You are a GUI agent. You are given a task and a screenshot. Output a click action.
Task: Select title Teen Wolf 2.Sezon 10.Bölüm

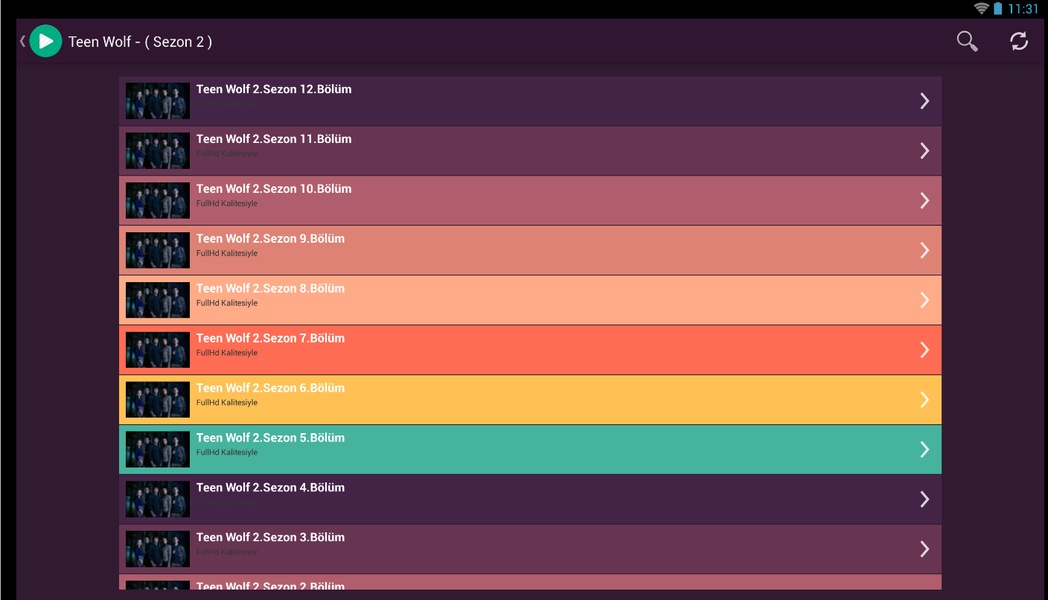click(273, 189)
